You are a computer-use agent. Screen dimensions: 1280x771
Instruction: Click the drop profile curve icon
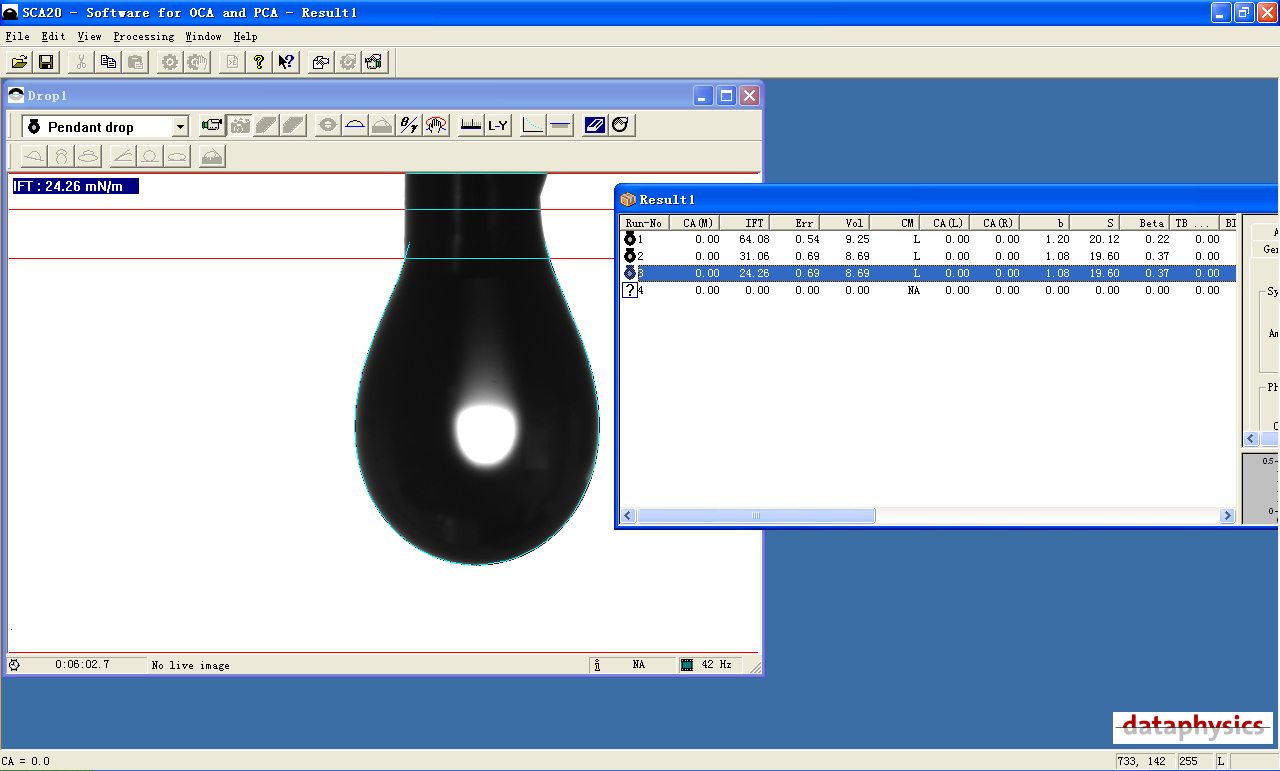tap(354, 126)
